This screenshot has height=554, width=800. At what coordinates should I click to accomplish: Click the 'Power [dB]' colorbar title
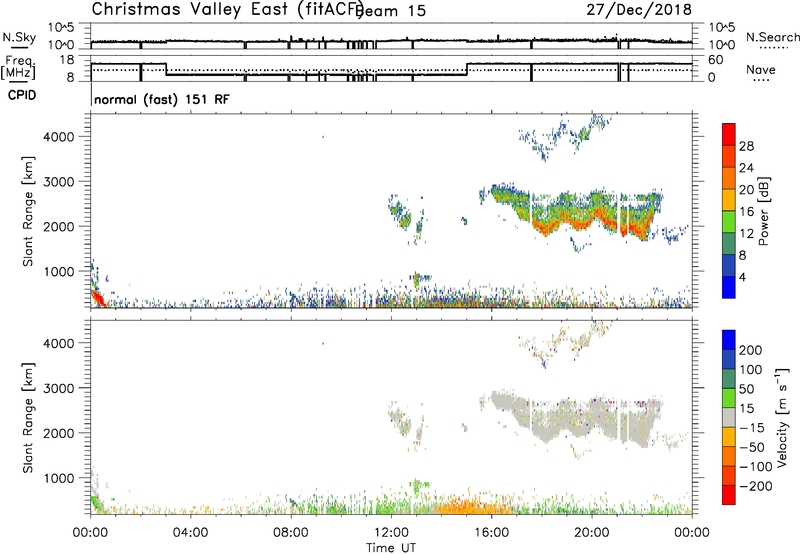764,211
